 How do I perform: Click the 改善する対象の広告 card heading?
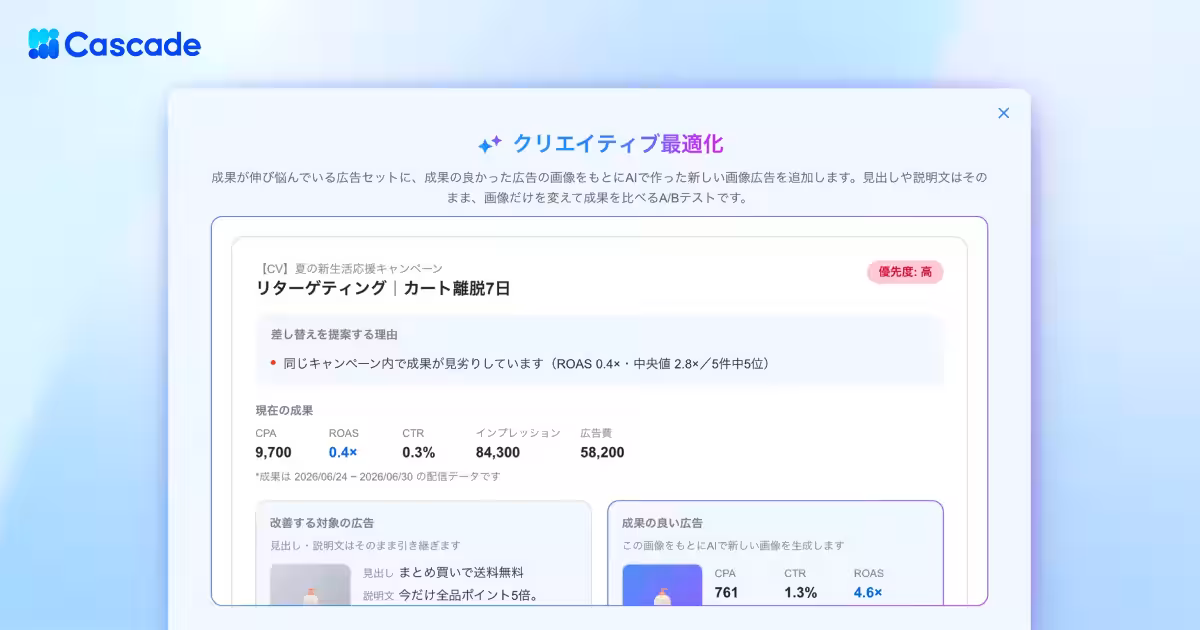pos(322,522)
